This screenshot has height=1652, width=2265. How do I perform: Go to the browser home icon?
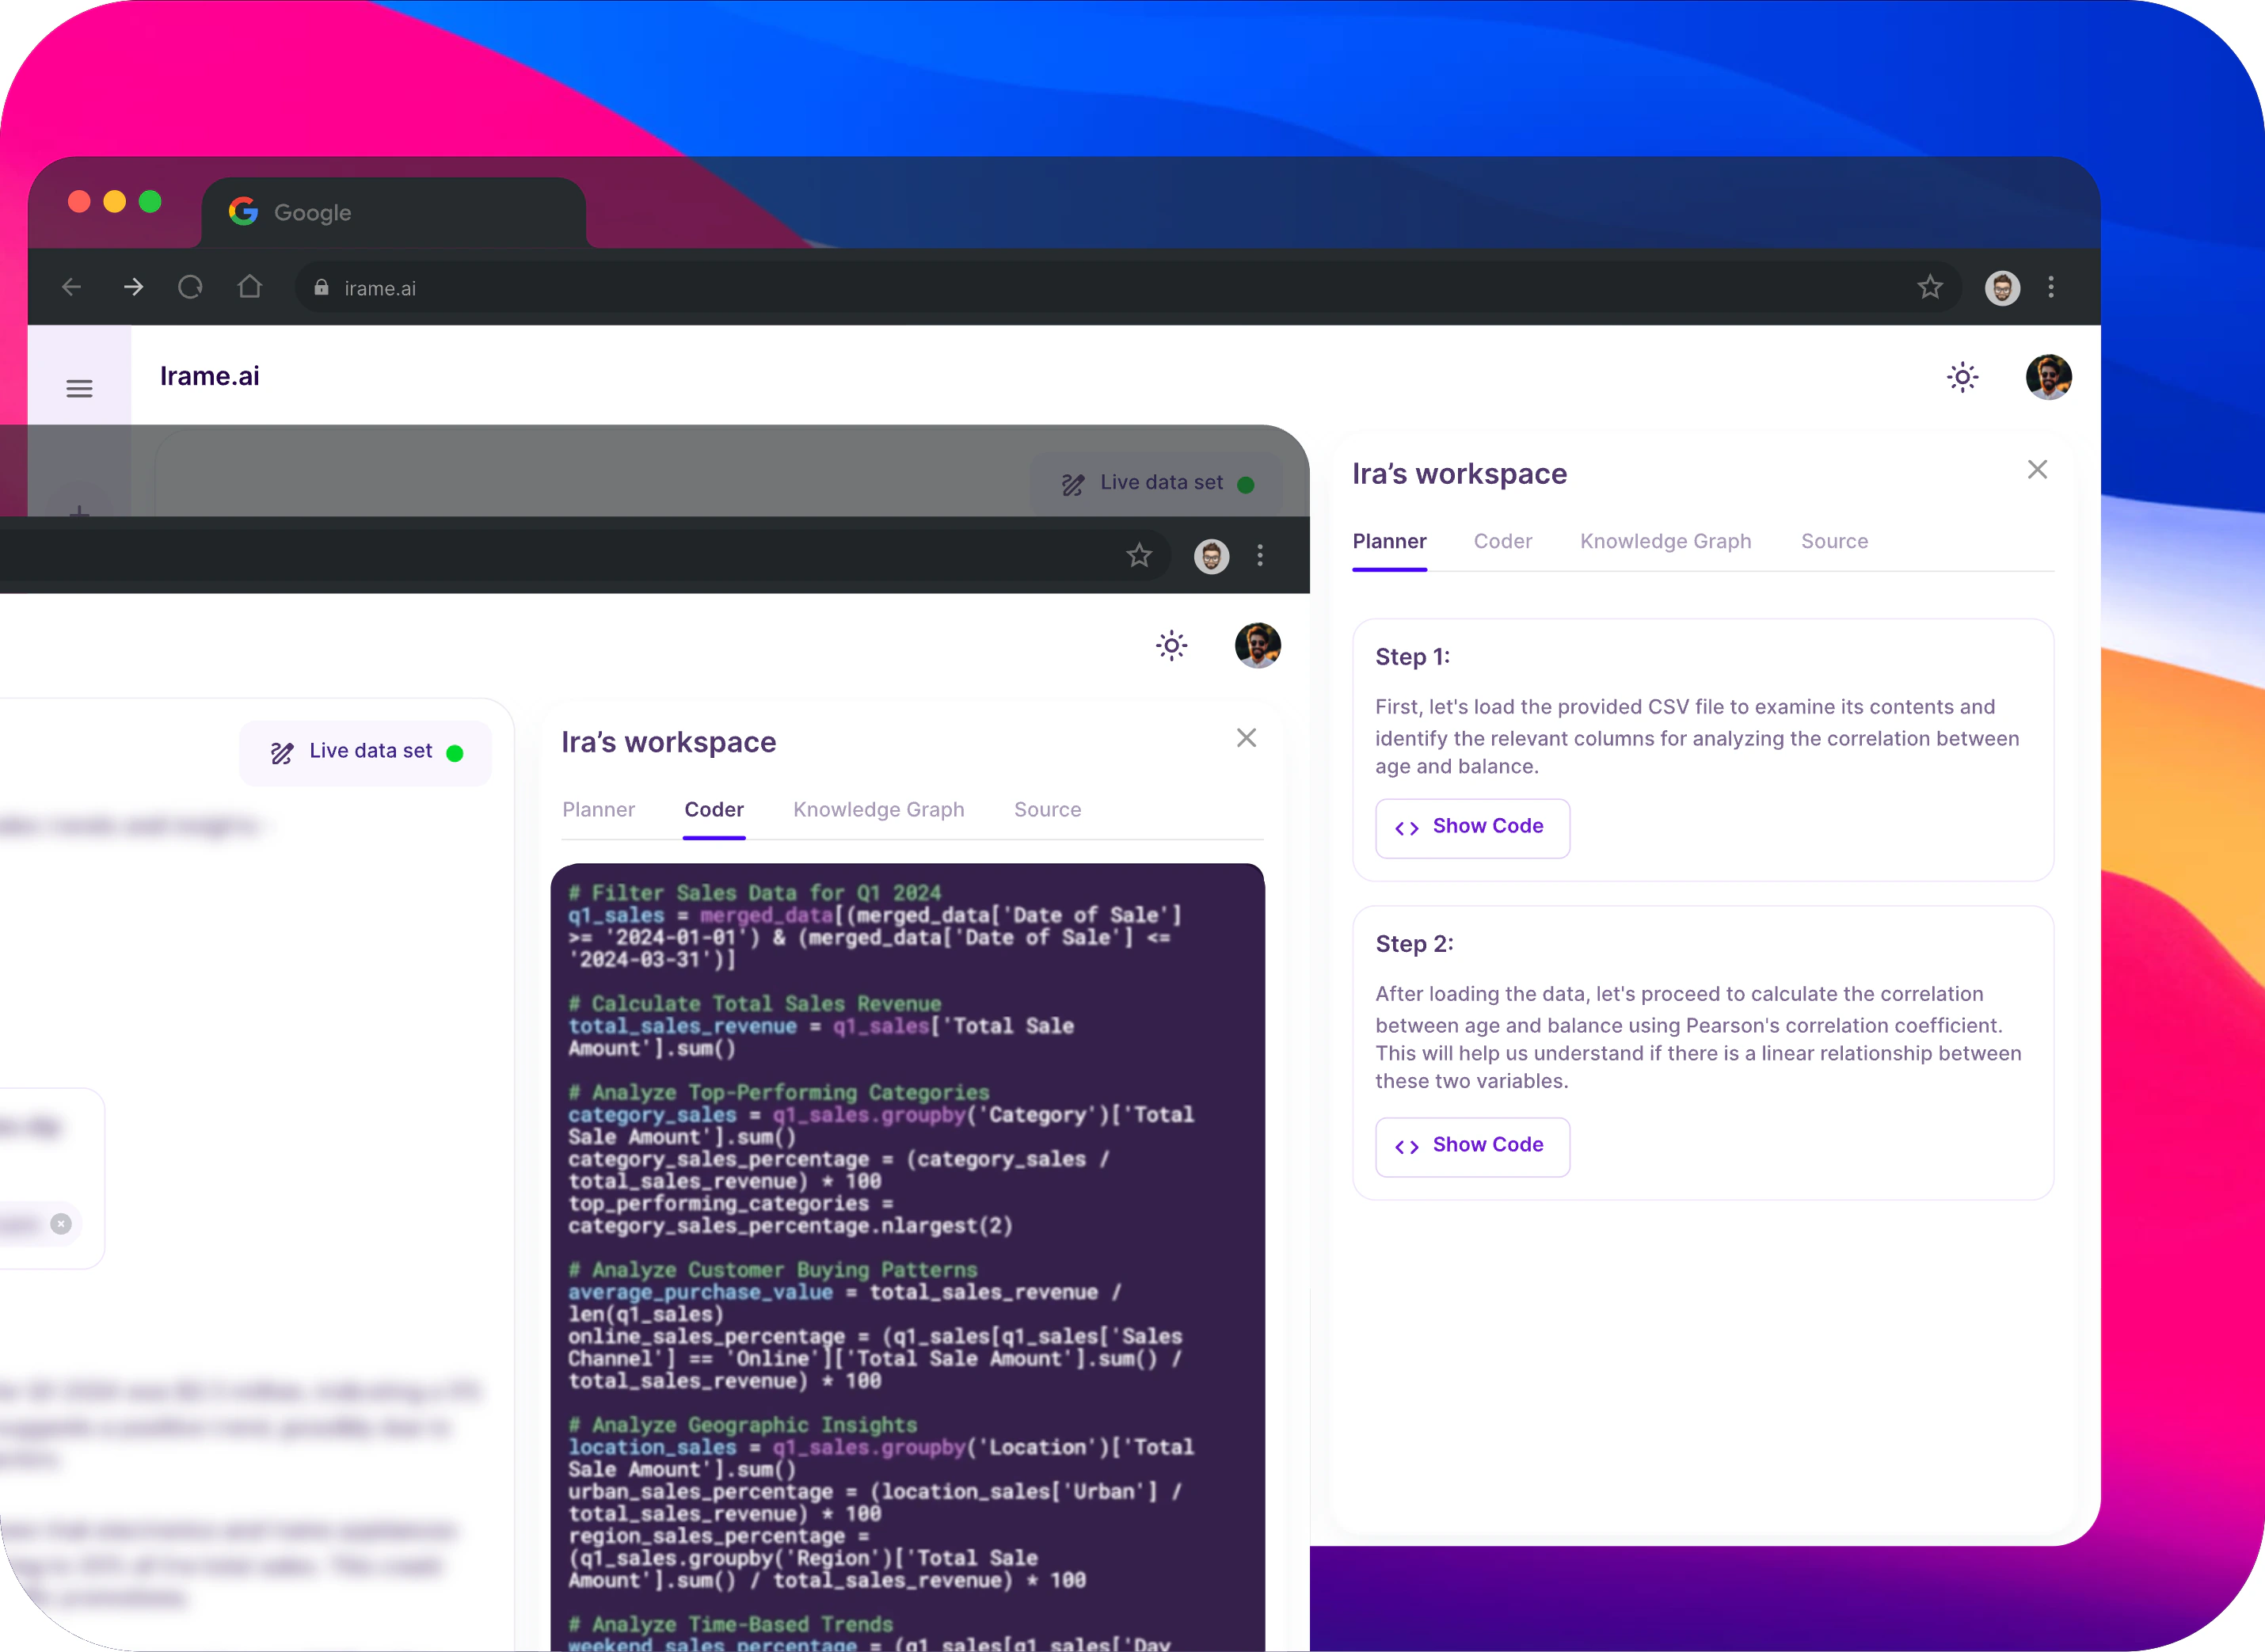coord(250,287)
